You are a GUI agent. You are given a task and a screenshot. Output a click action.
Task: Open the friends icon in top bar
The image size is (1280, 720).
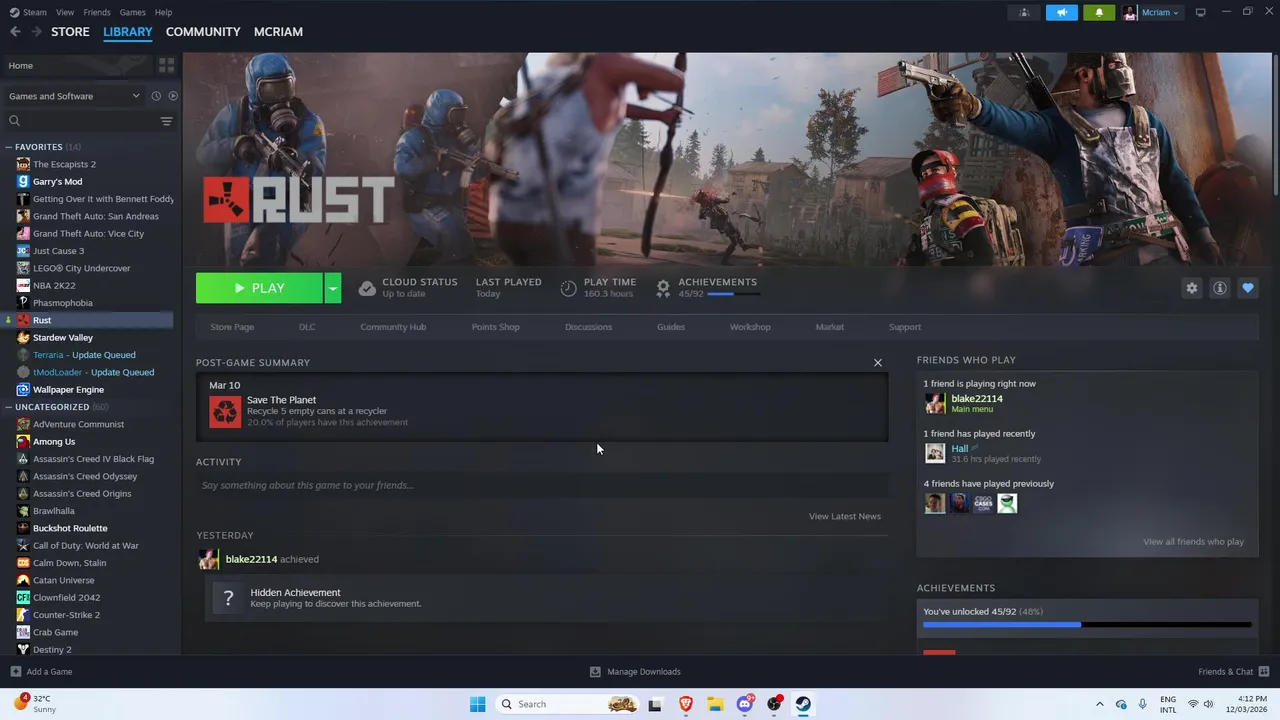[x=1024, y=12]
